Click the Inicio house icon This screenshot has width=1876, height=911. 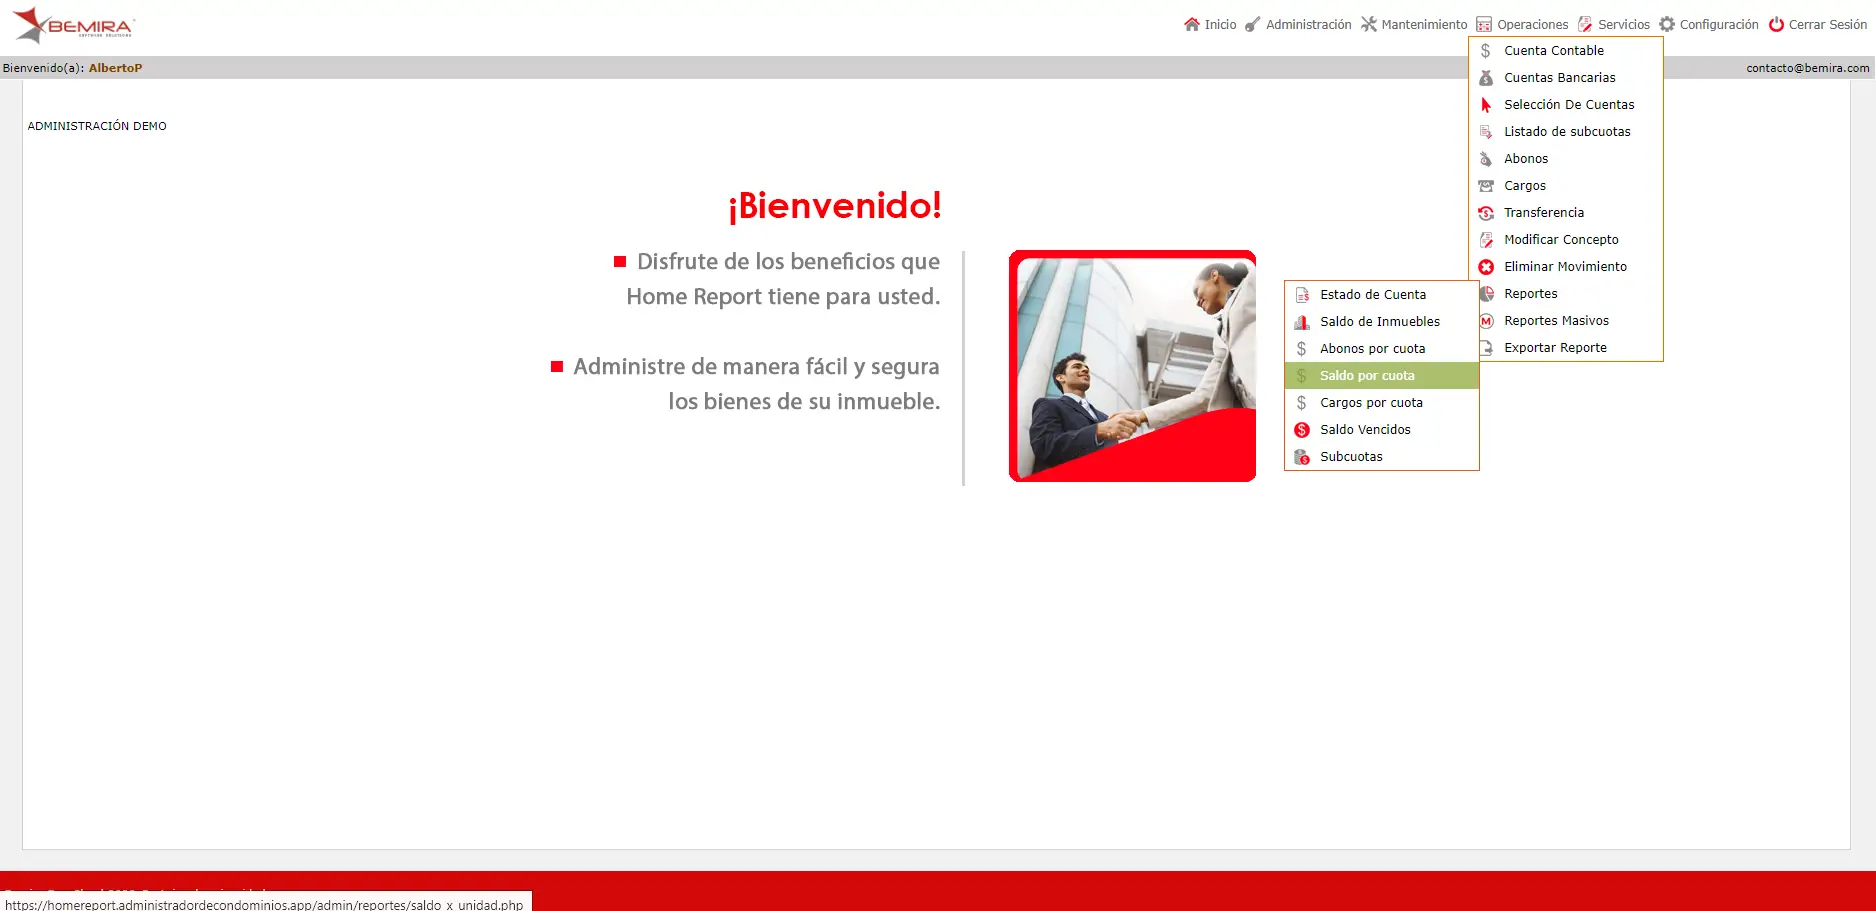pyautogui.click(x=1191, y=24)
